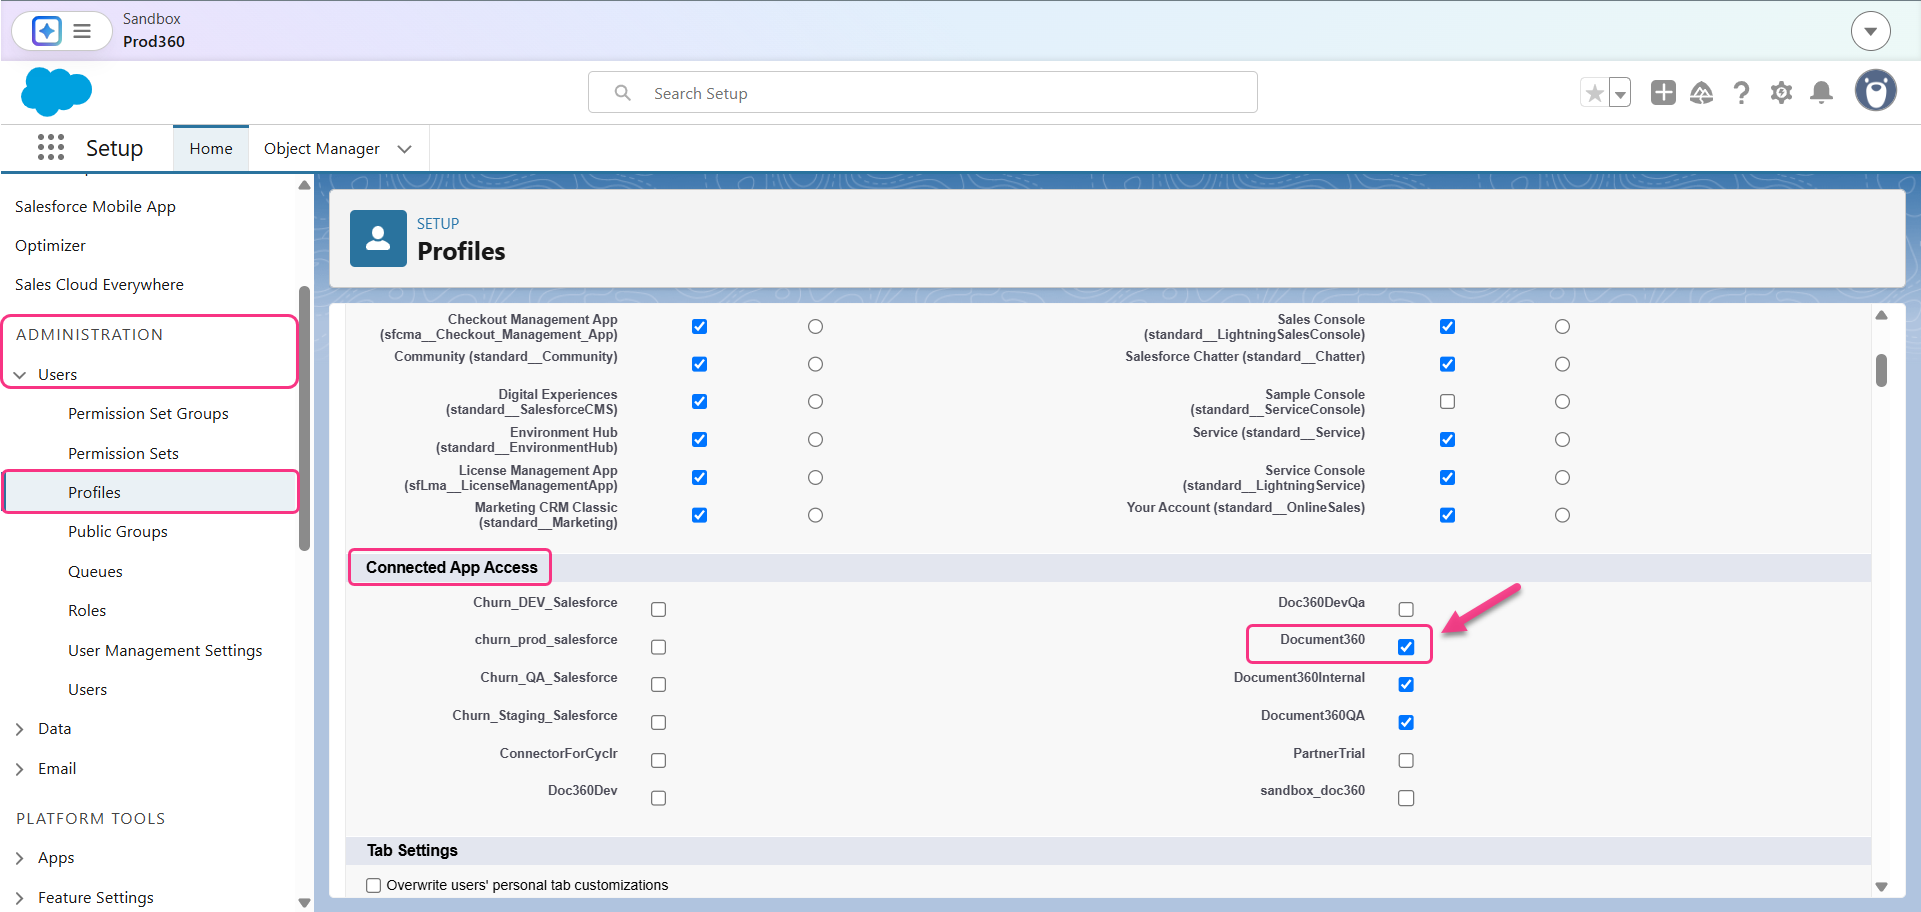Enable churn_prod_salesforce connected app access
This screenshot has width=1921, height=912.
pyautogui.click(x=658, y=647)
